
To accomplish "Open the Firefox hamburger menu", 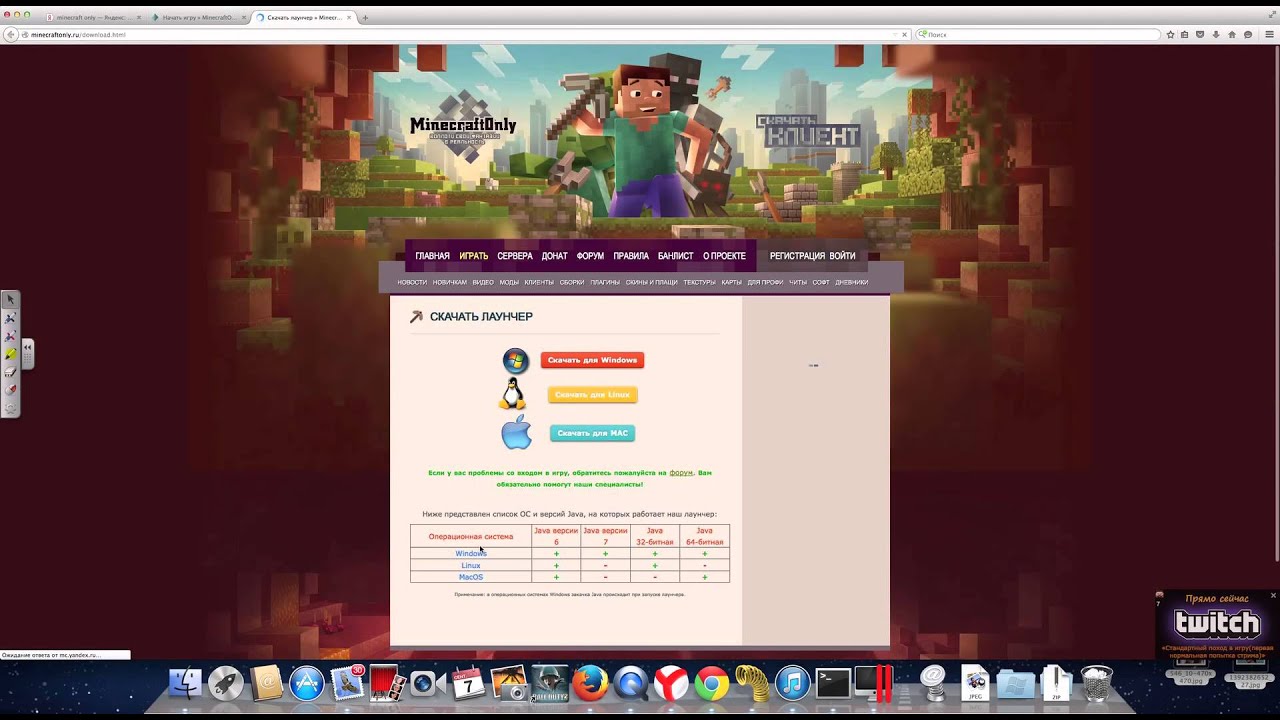I will coord(1268,34).
